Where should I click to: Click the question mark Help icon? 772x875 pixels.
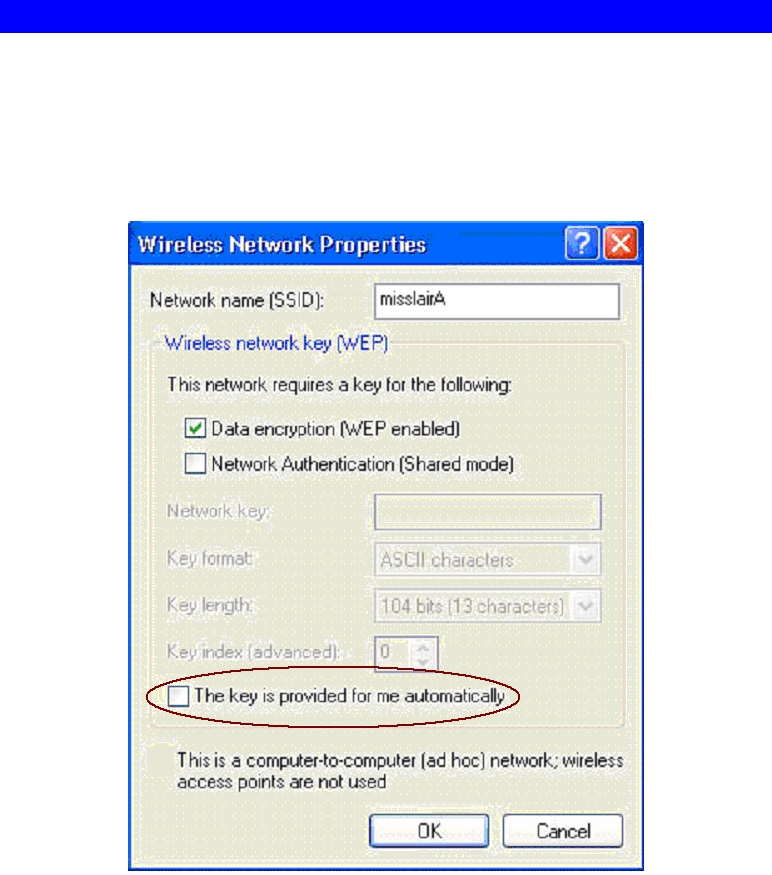pyautogui.click(x=582, y=243)
